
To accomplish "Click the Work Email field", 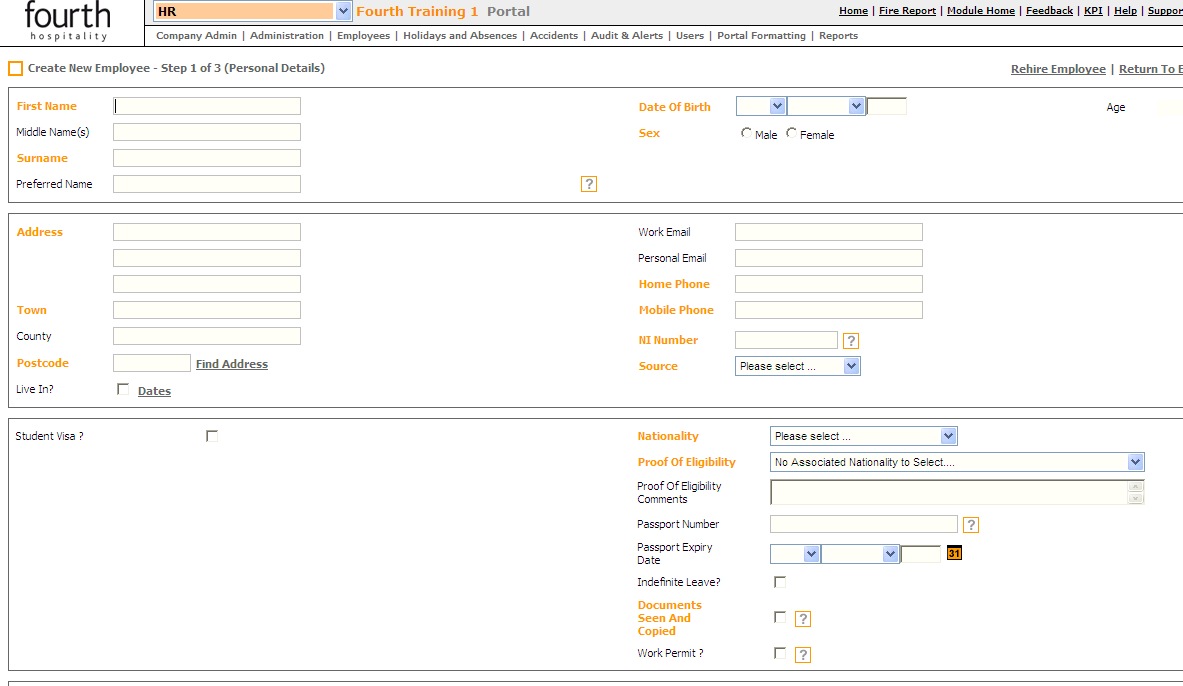I will point(828,232).
